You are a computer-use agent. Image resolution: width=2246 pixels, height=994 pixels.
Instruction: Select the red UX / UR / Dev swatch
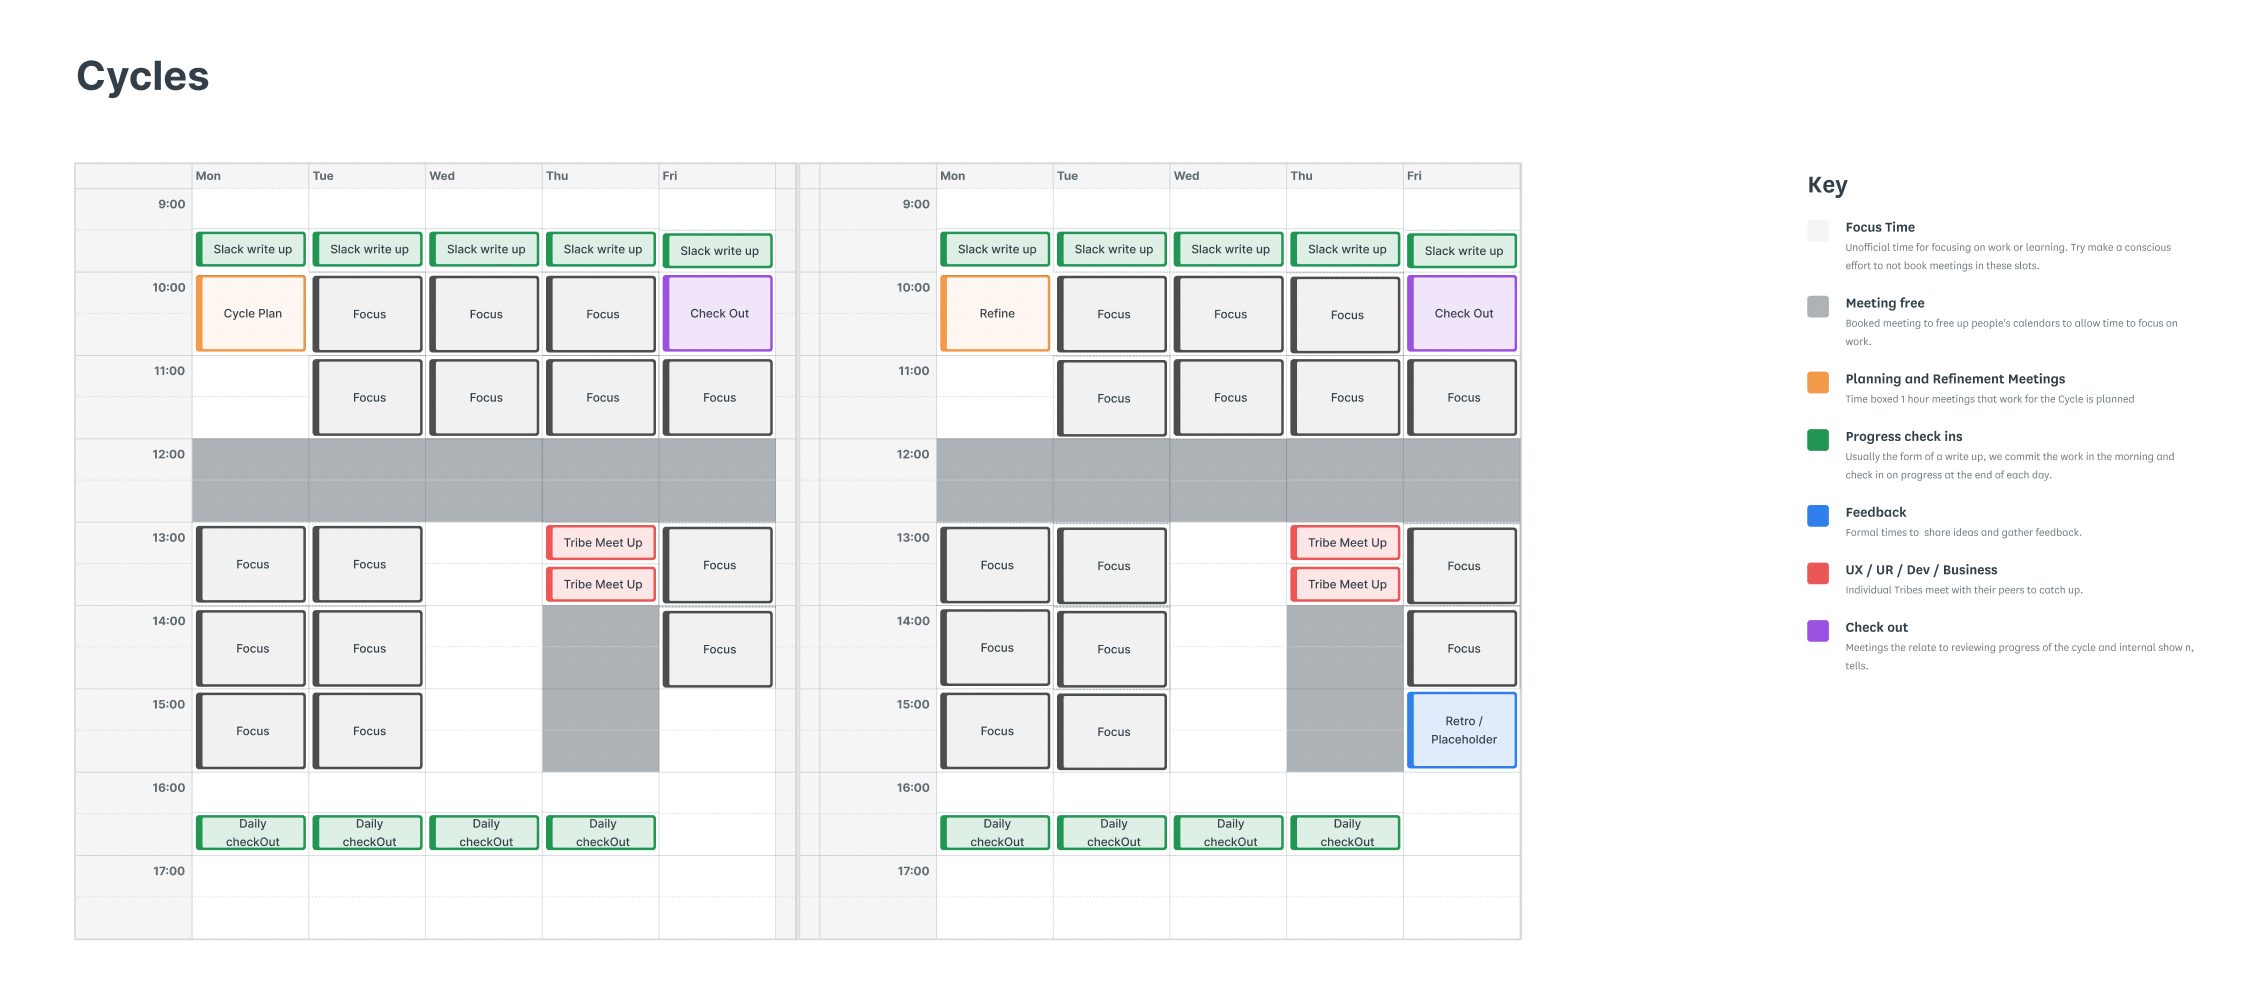(1818, 573)
